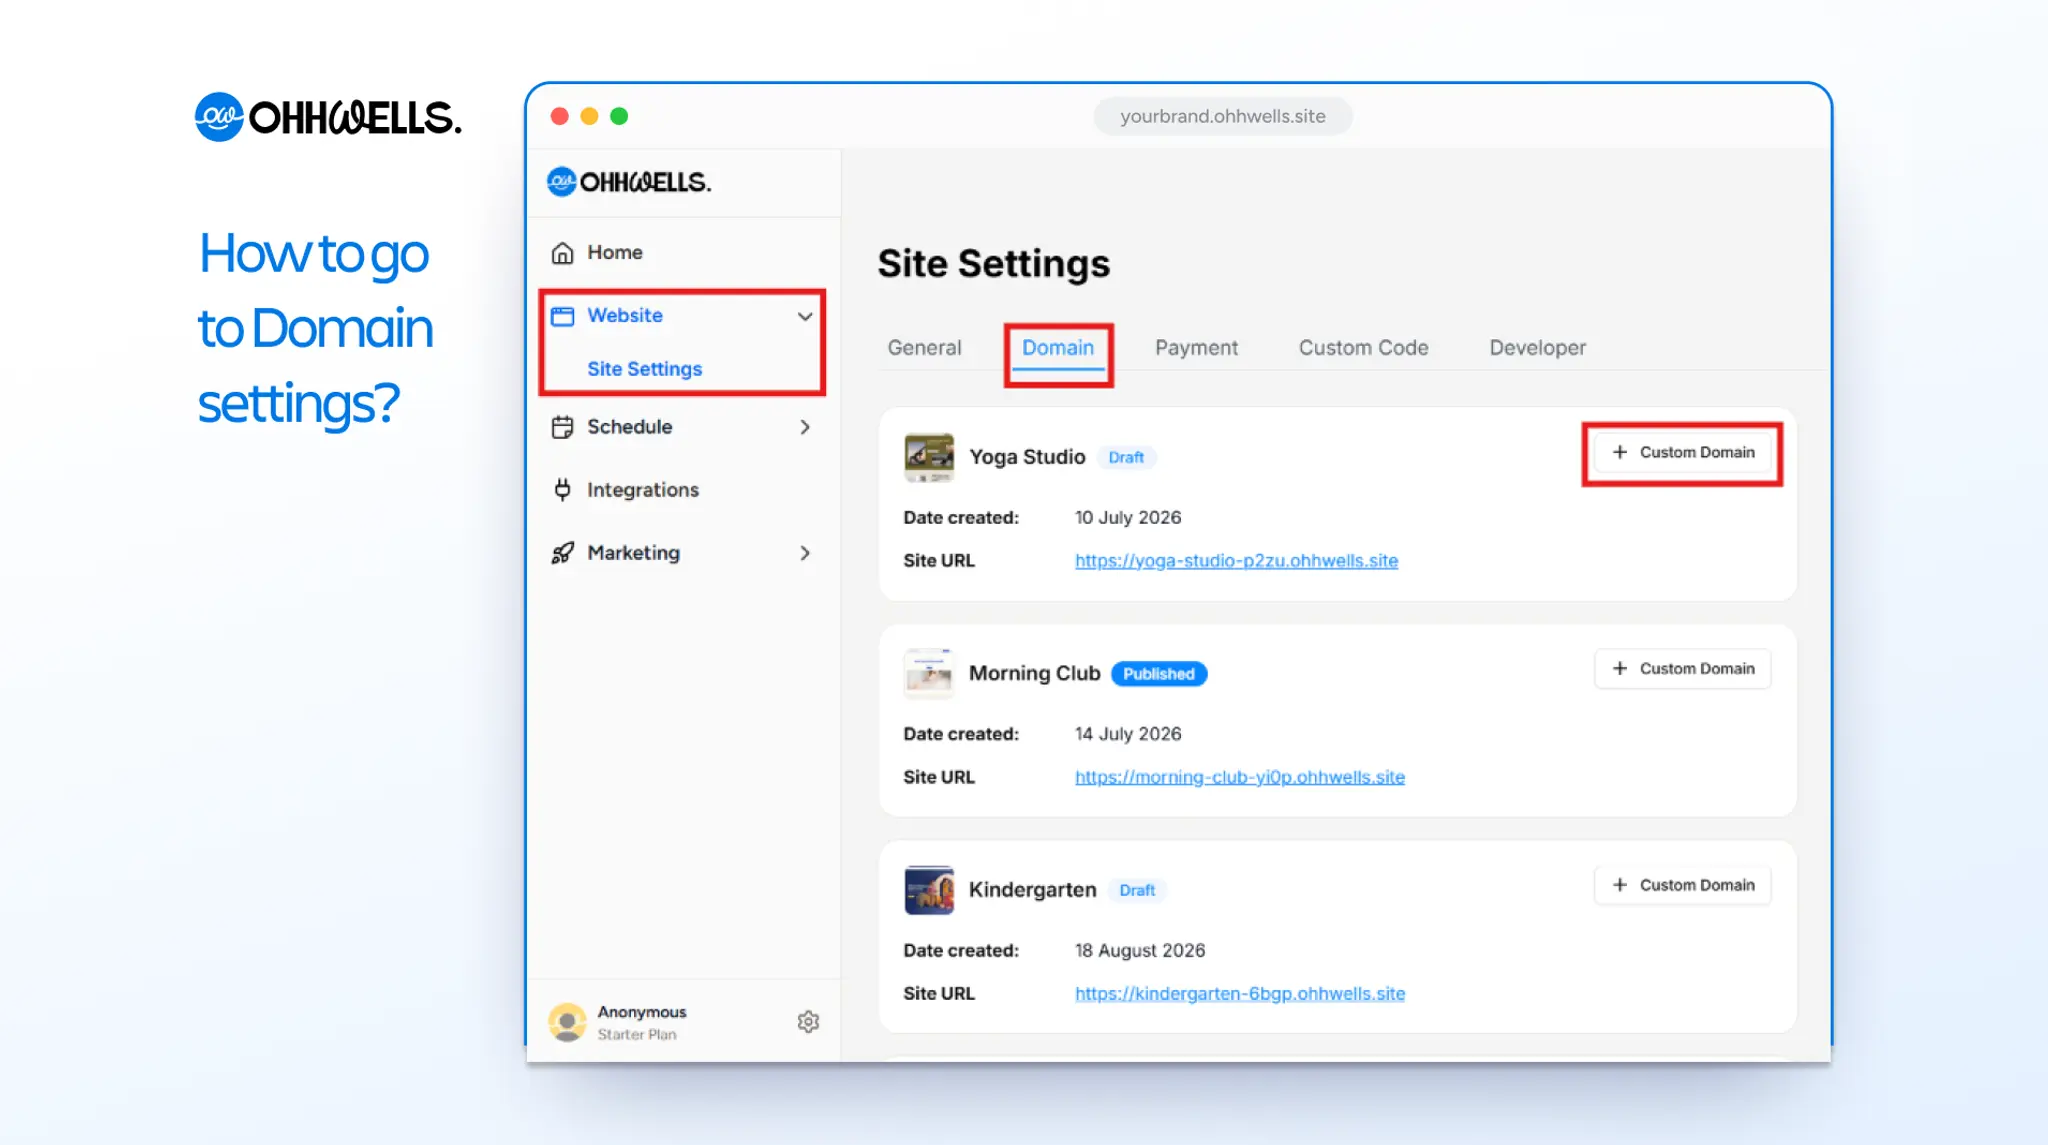Switch to the Payment tab

(1196, 348)
